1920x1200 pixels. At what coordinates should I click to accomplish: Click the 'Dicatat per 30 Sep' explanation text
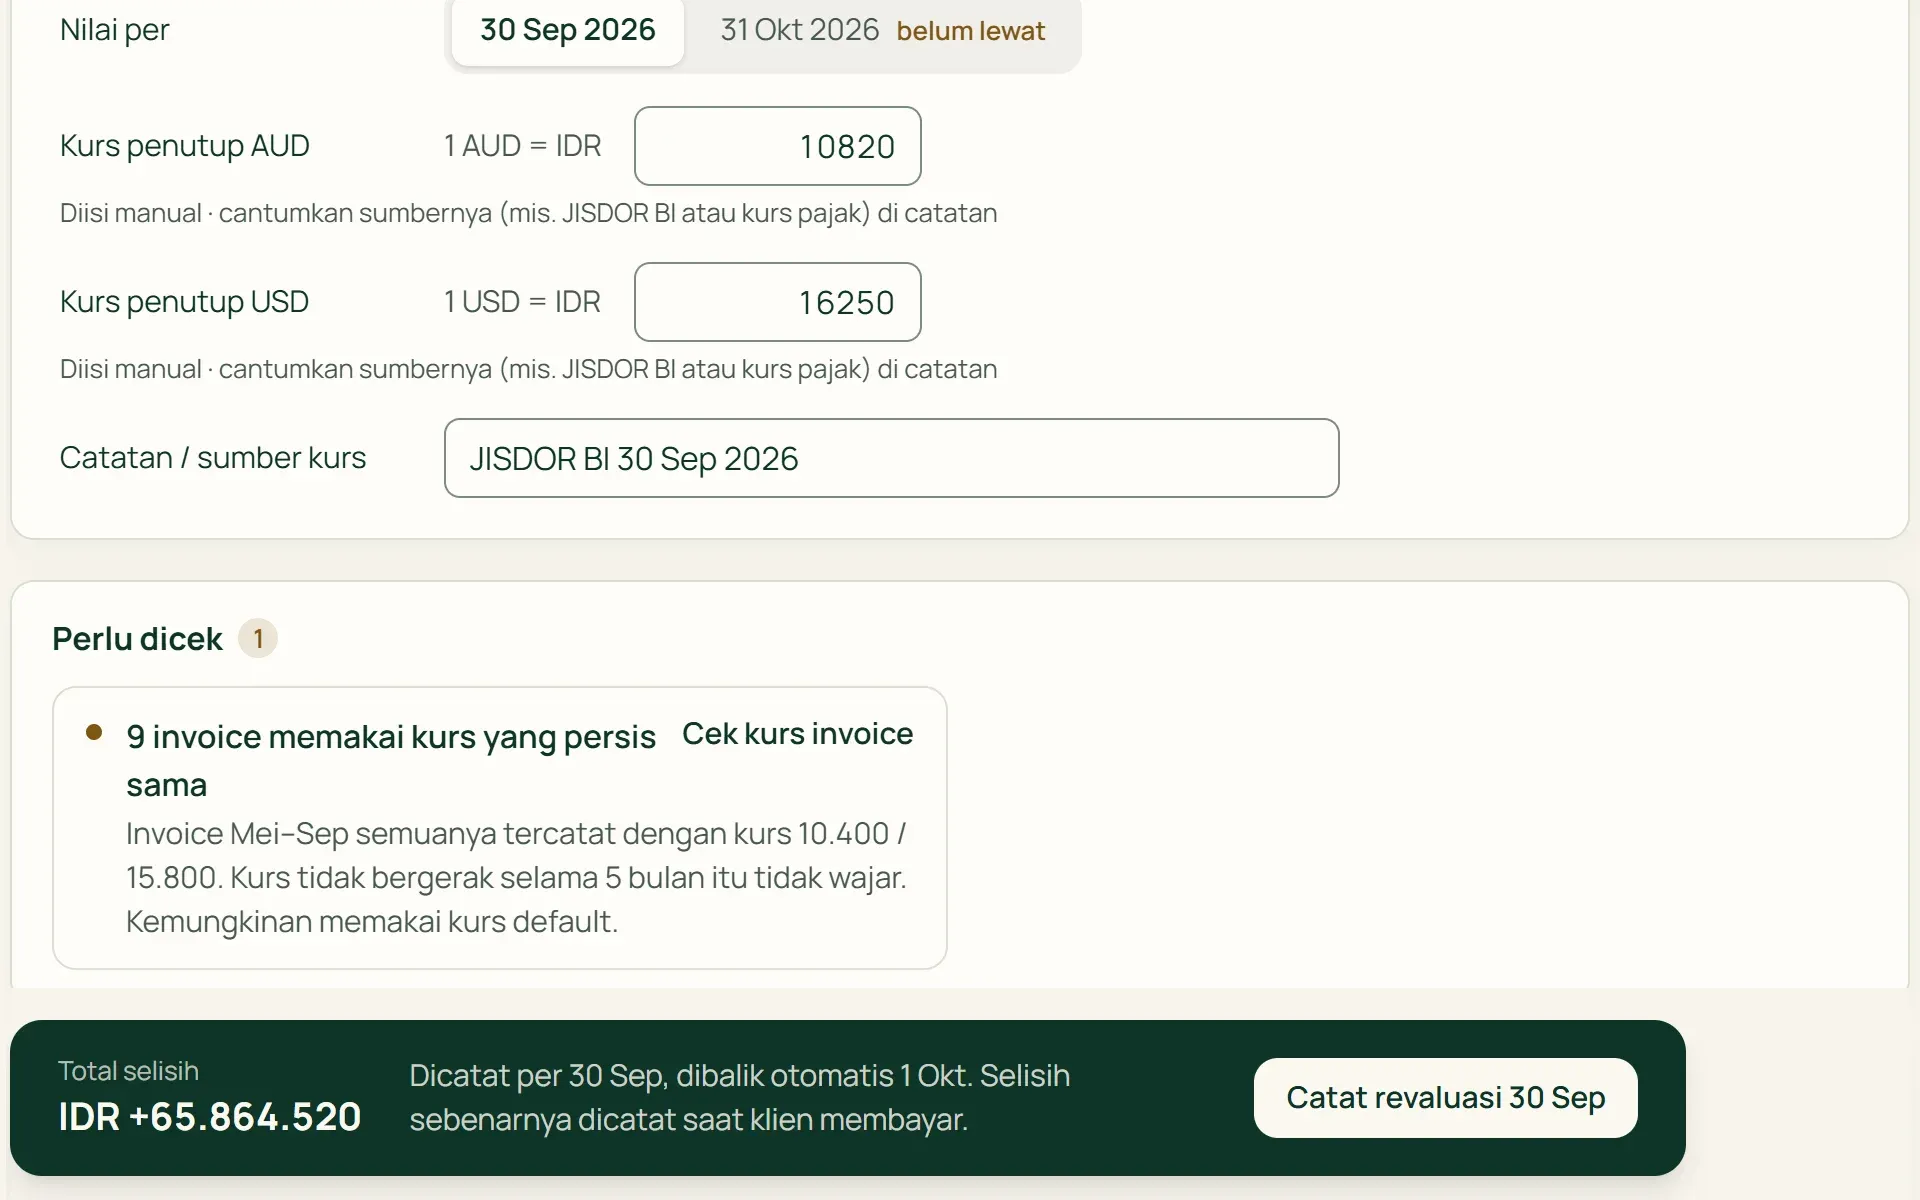[740, 1097]
